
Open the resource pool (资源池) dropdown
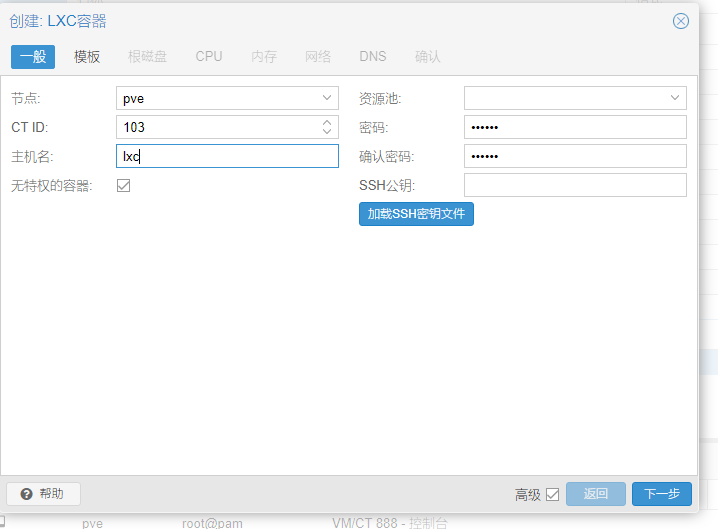[x=675, y=98]
